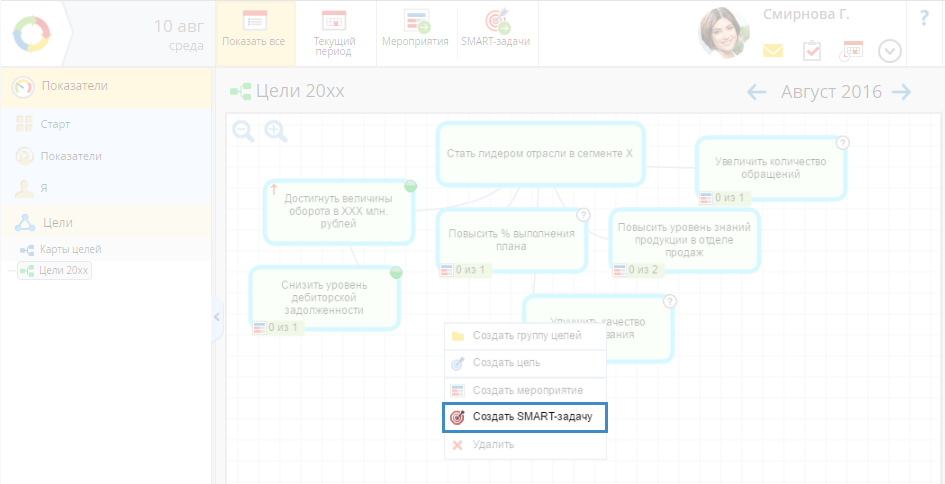Choose Создать SMART-задачу from context menu

525,417
